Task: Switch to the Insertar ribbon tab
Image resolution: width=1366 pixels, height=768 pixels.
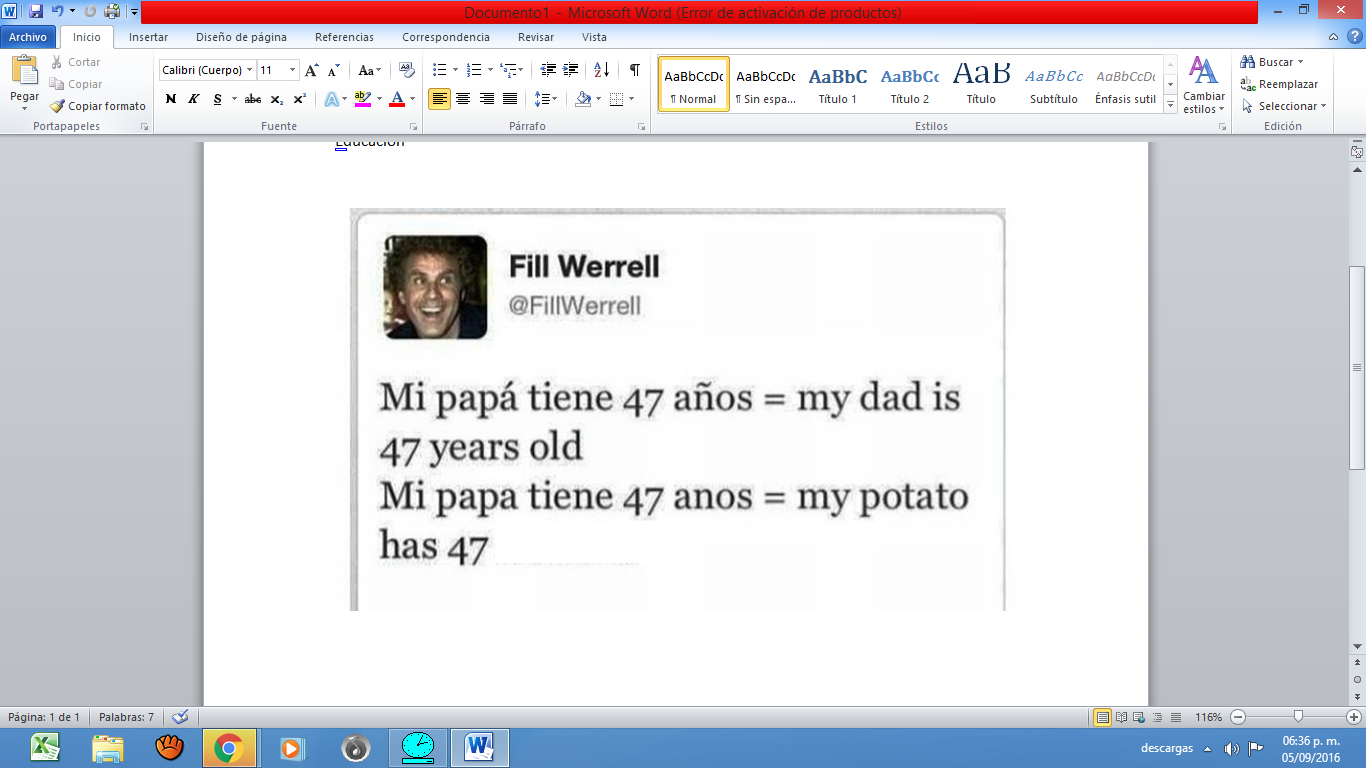Action: tap(148, 37)
